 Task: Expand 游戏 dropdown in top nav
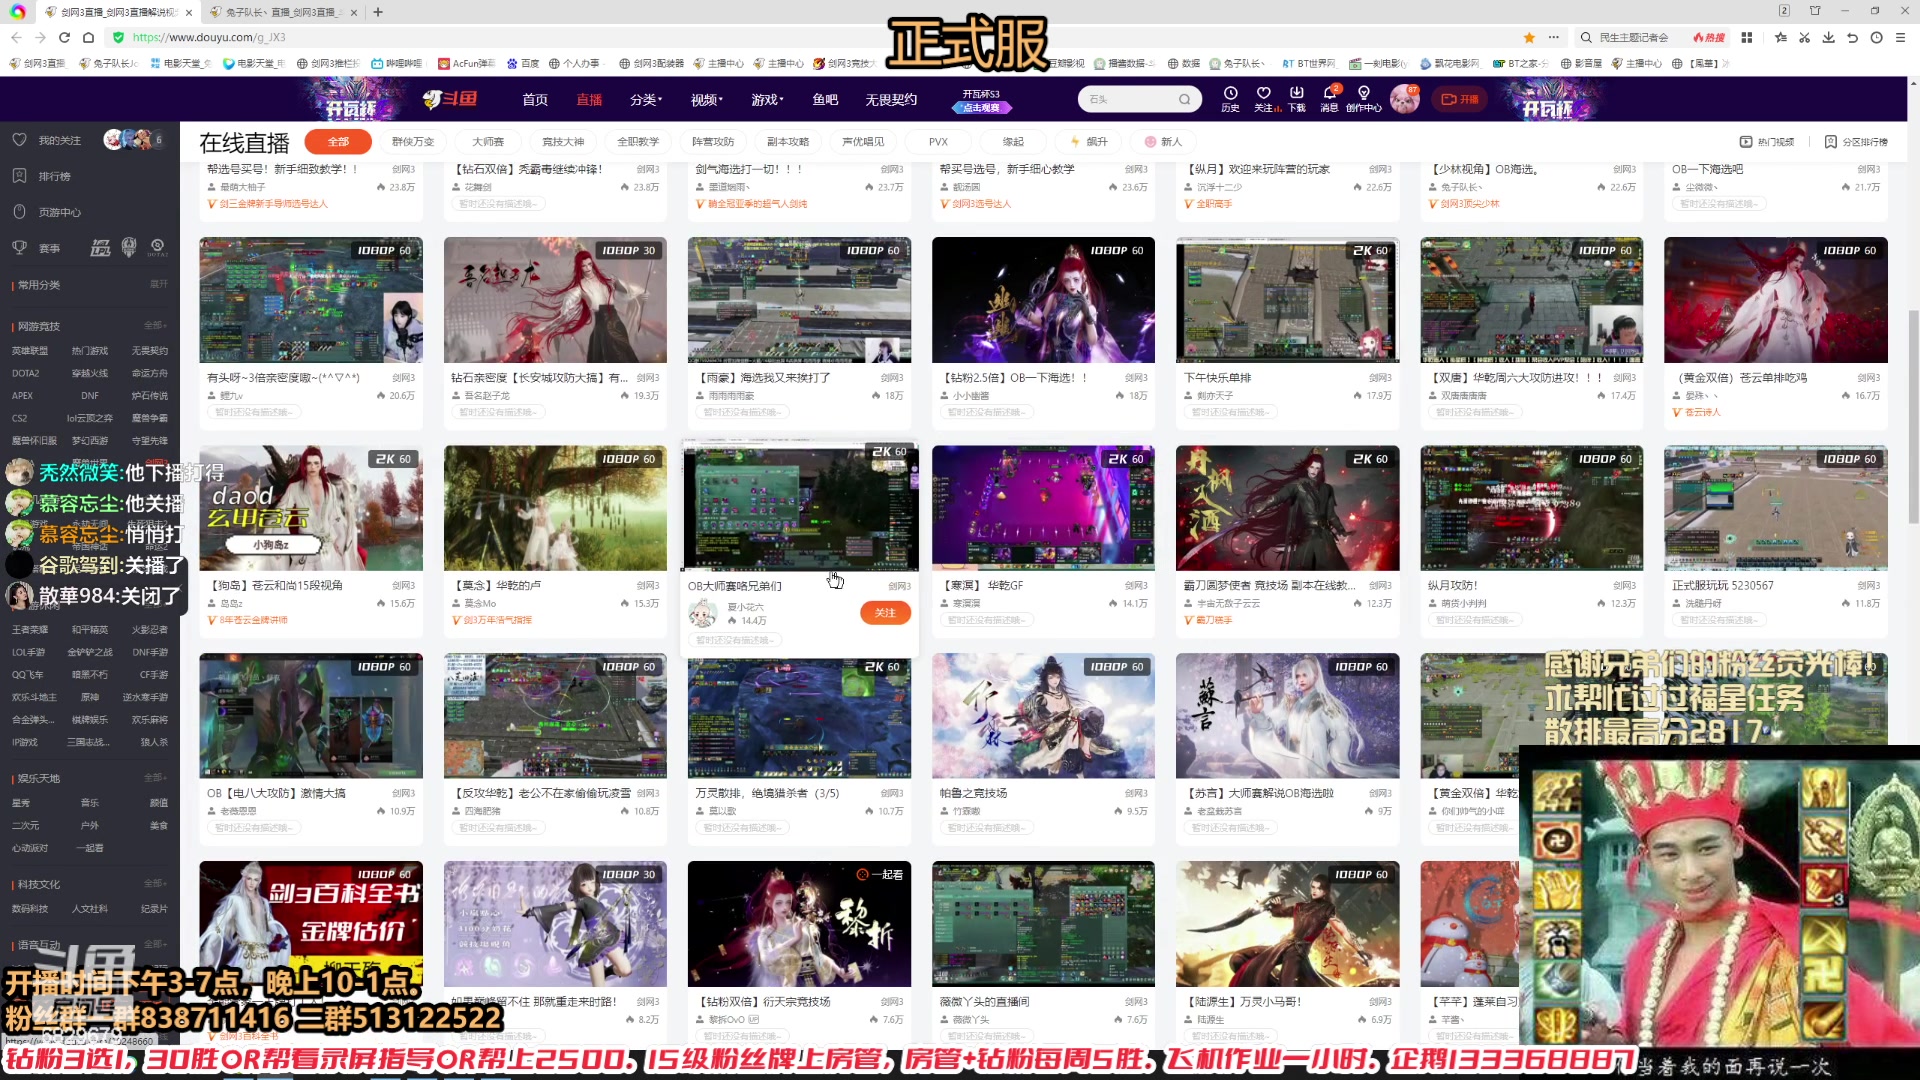tap(767, 100)
